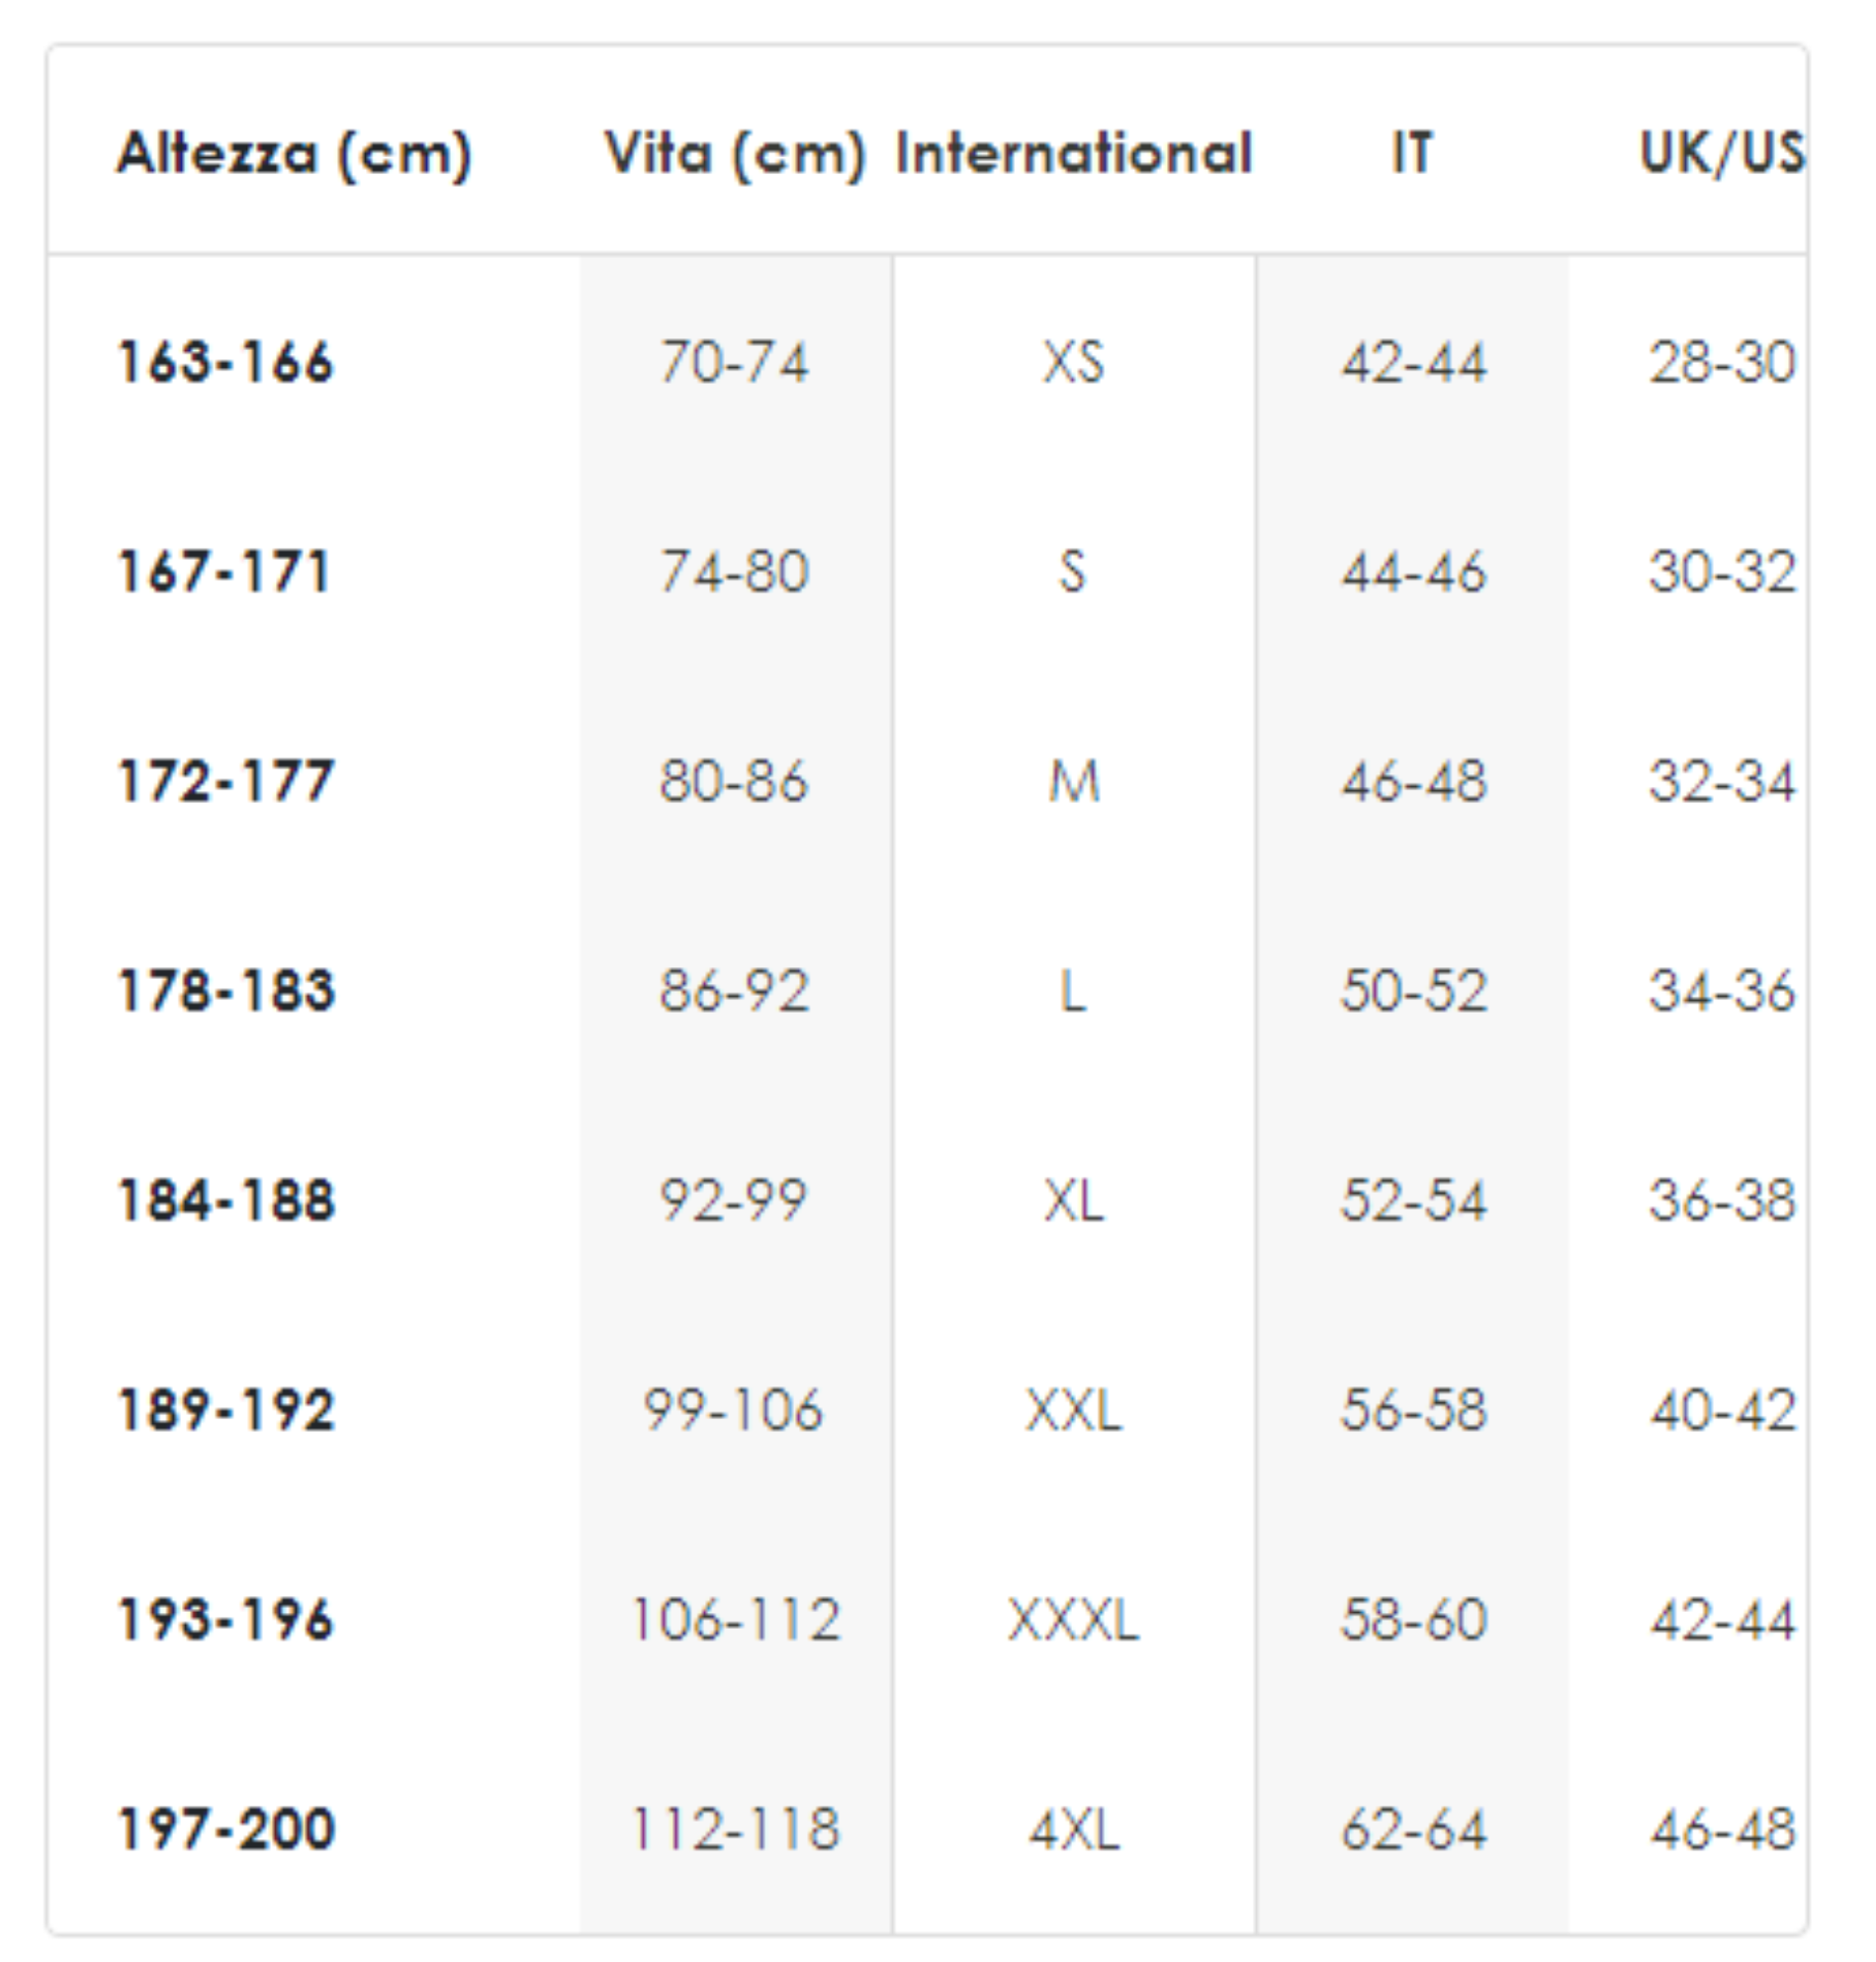Select the XS international size cell
Screen dimensions: 1876x1962
tap(1073, 362)
